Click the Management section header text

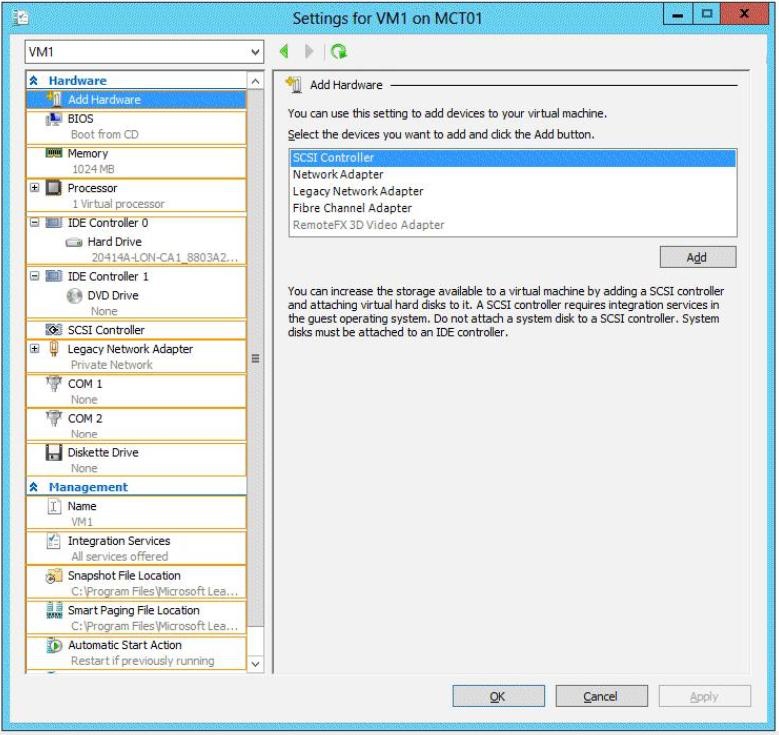88,487
